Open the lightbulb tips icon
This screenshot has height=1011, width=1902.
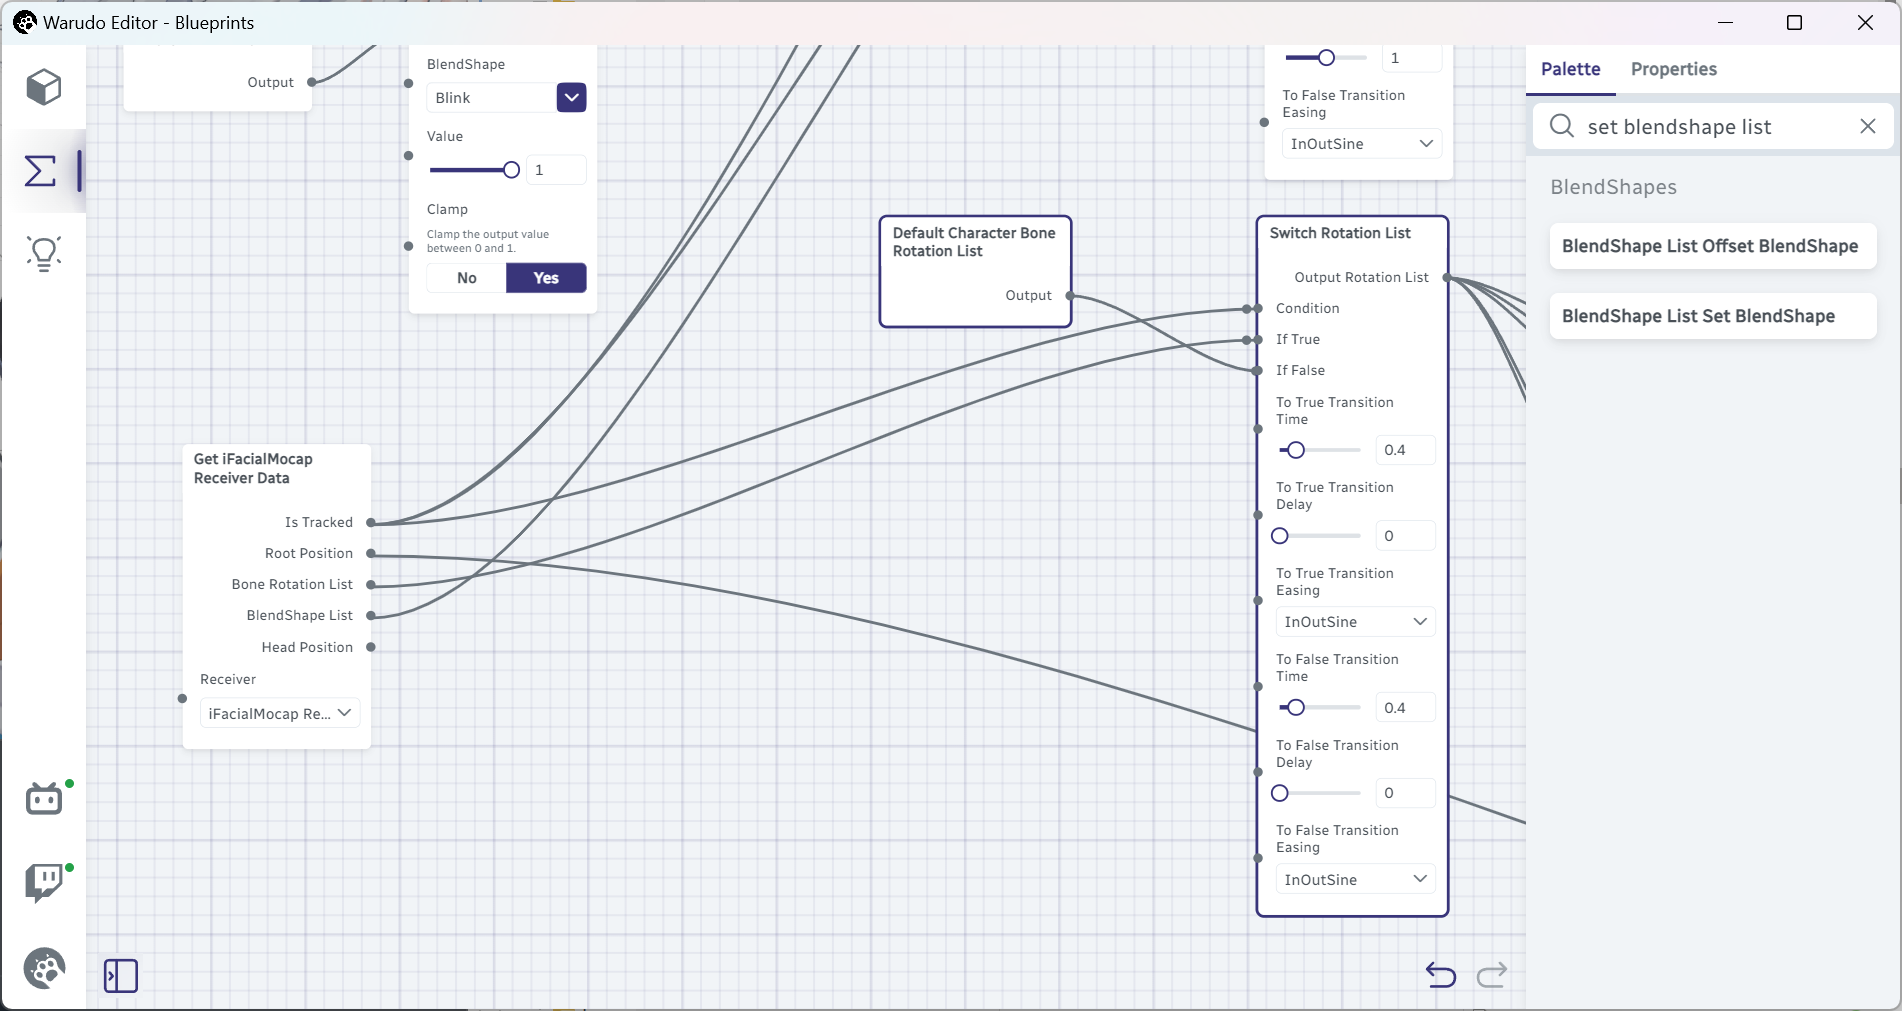[x=44, y=253]
